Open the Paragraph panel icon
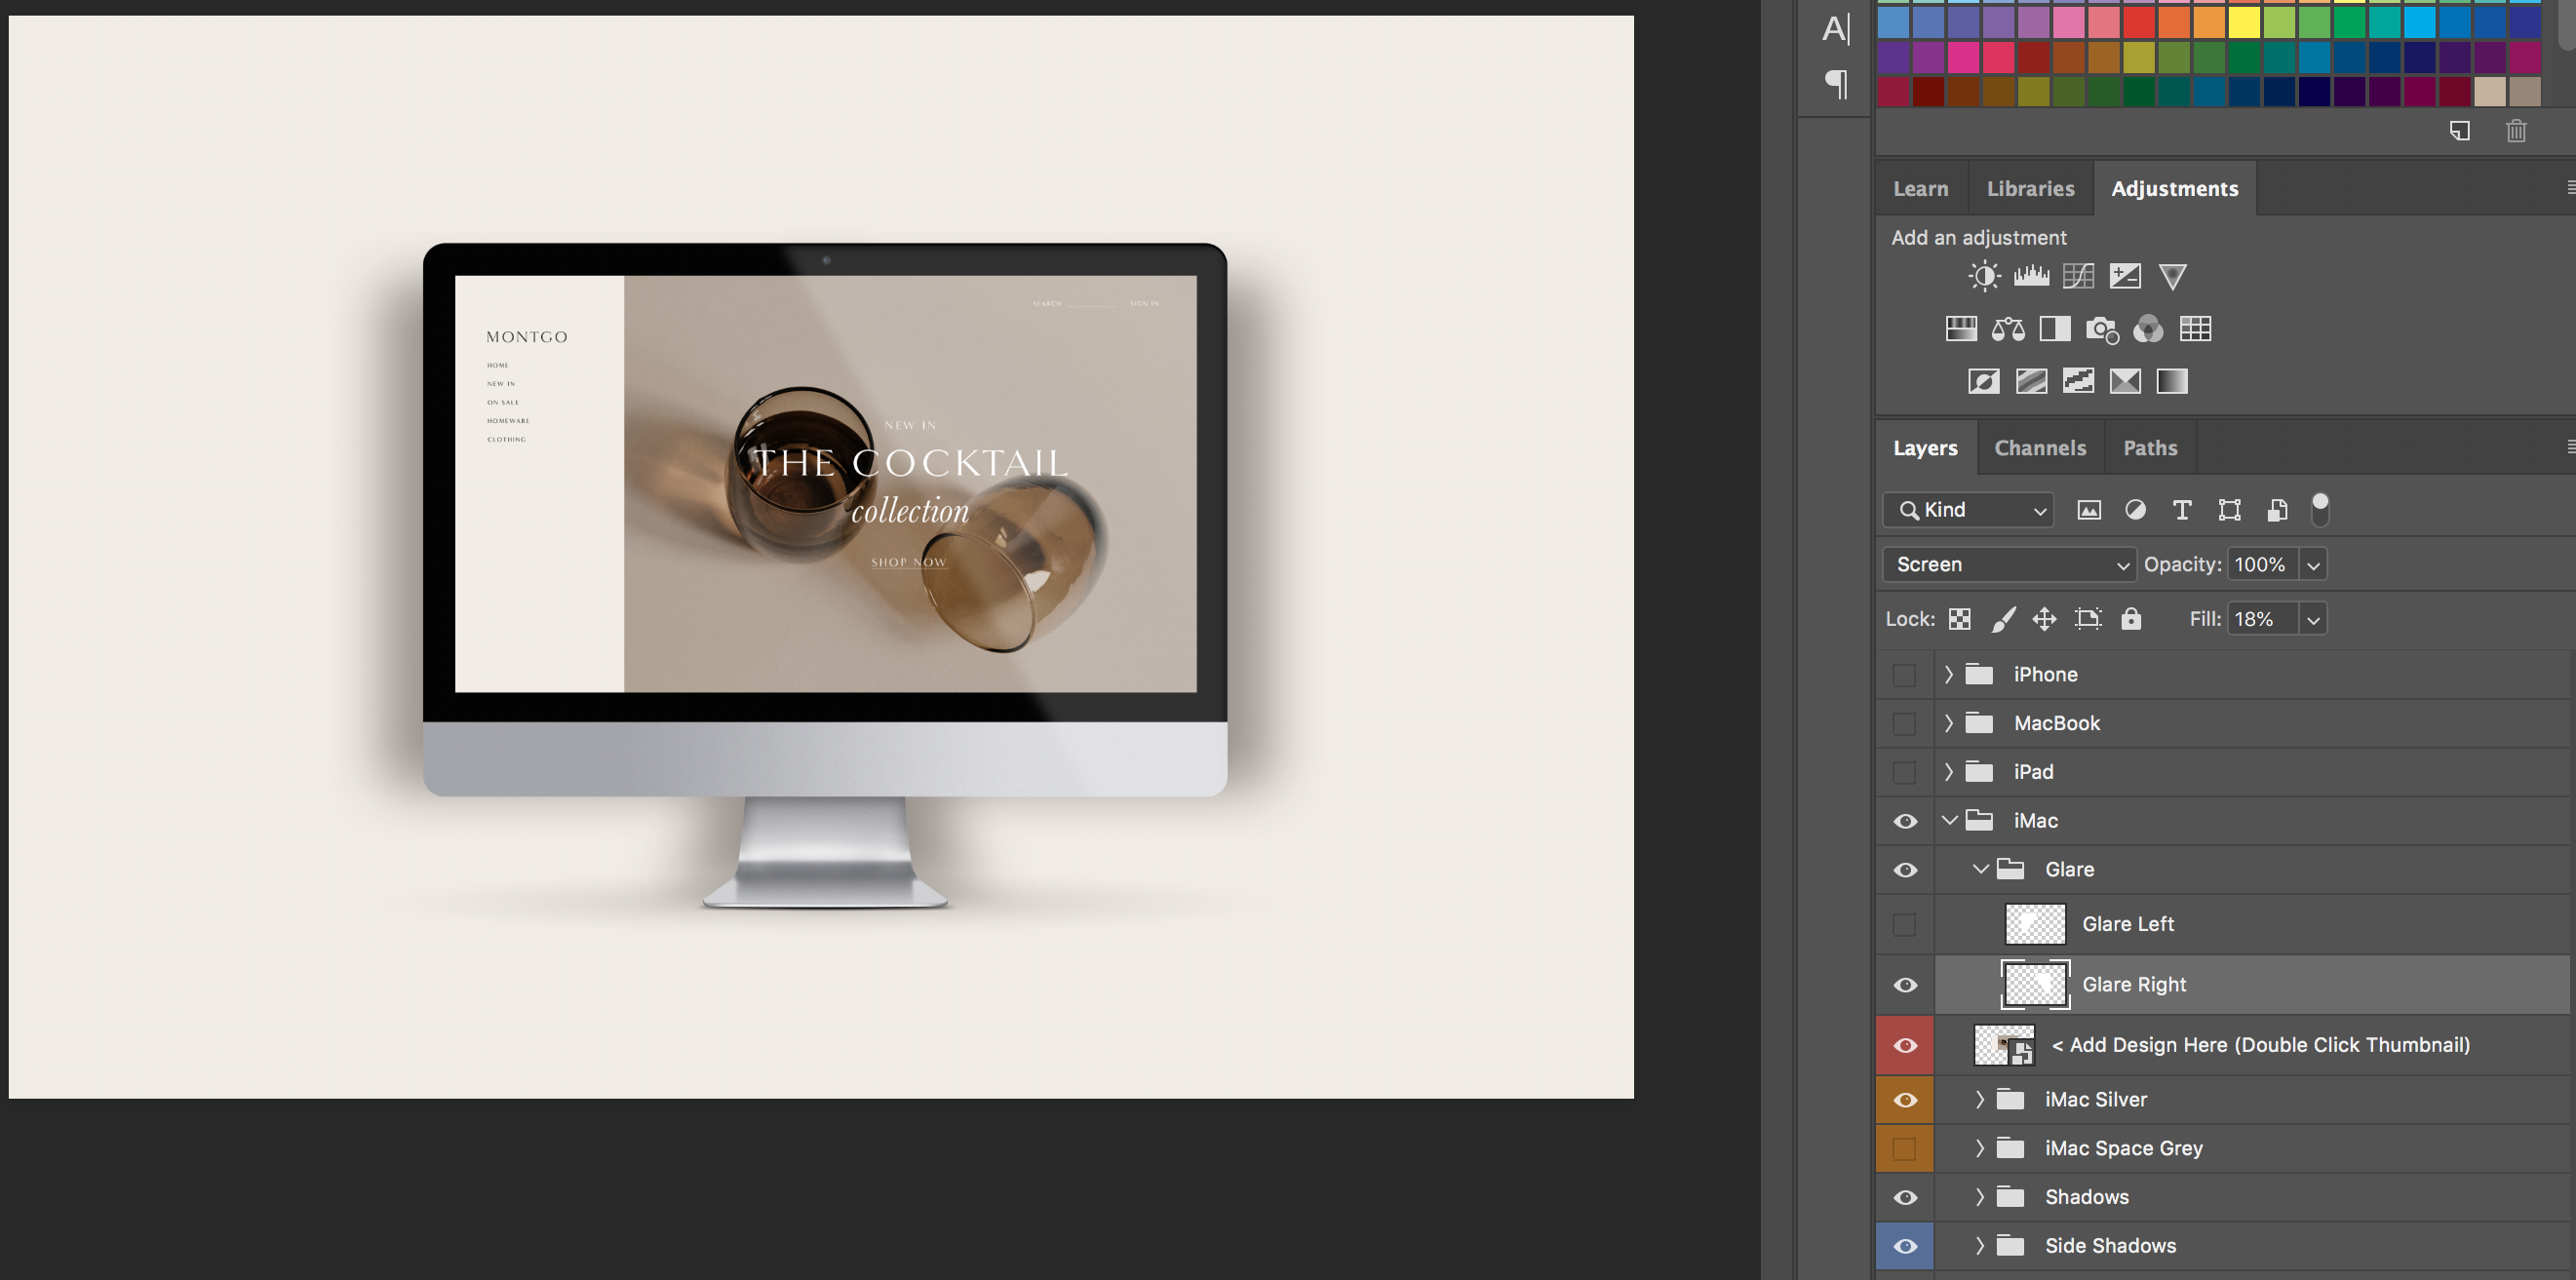This screenshot has height=1280, width=2576. [1836, 83]
